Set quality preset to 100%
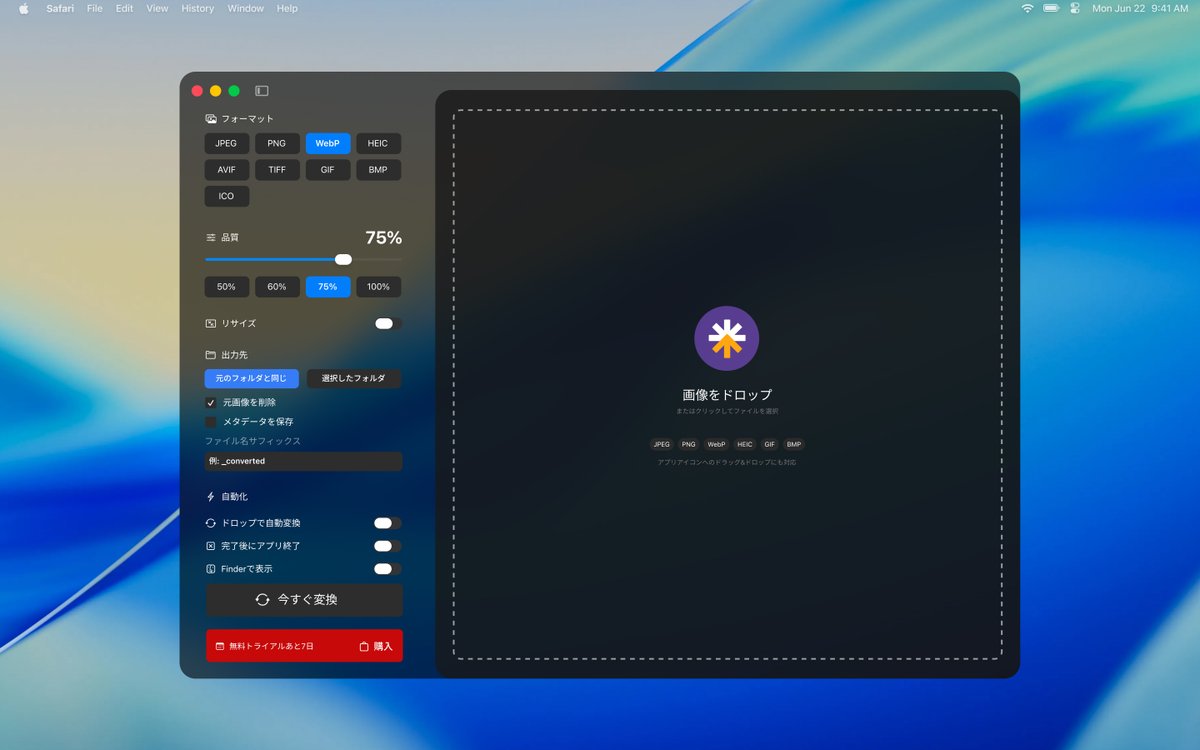Screen dimensions: 1200x750 tap(378, 287)
